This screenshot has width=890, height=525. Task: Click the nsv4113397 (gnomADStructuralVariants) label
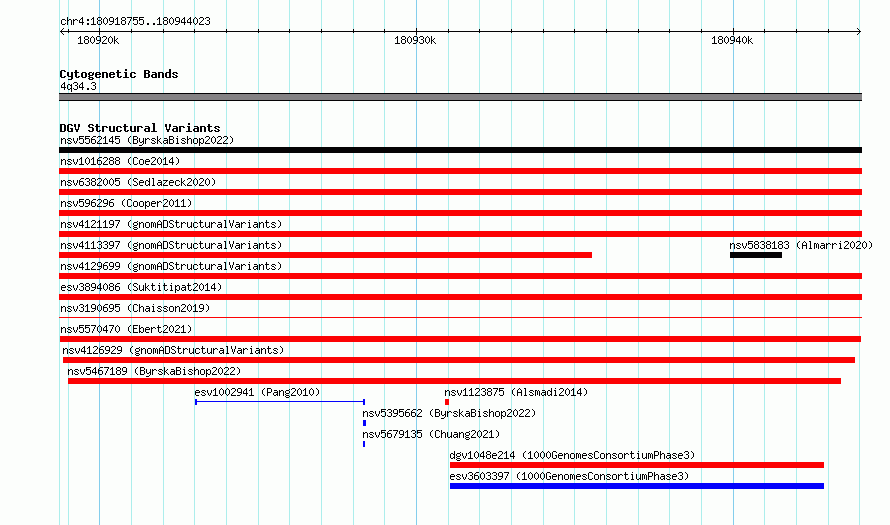click(x=171, y=245)
